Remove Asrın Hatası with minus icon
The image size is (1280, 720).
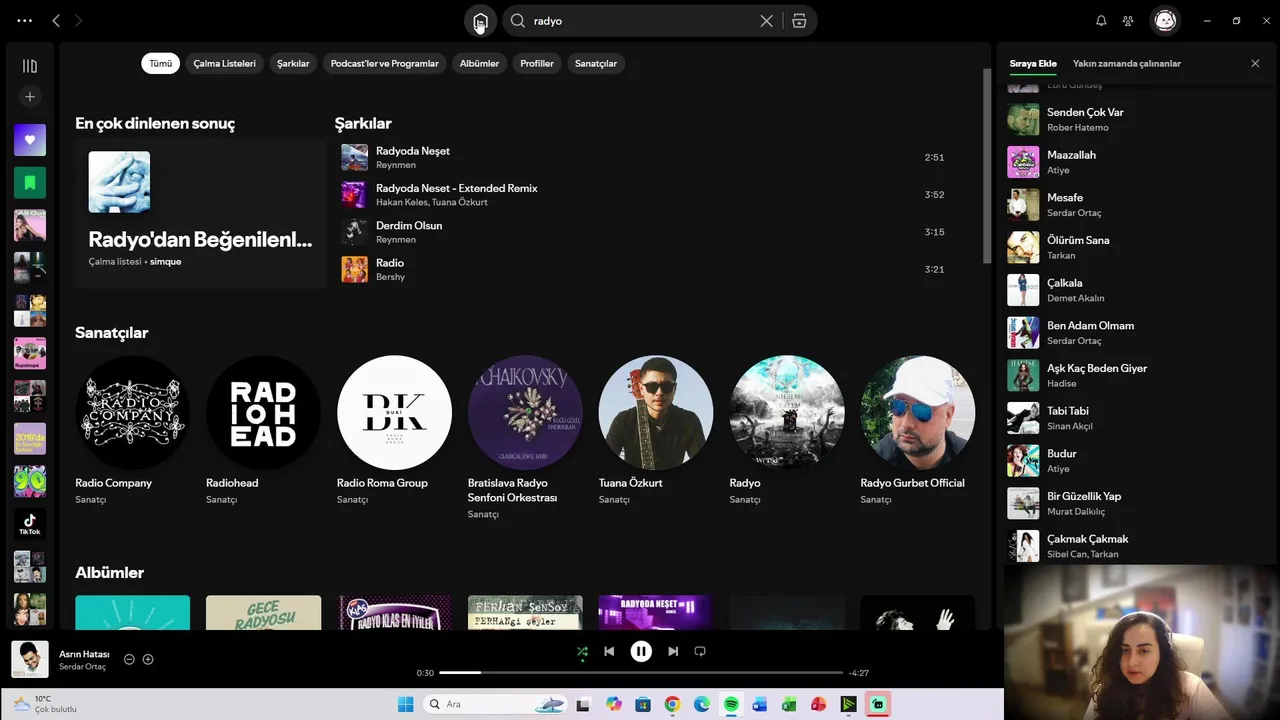pyautogui.click(x=129, y=659)
